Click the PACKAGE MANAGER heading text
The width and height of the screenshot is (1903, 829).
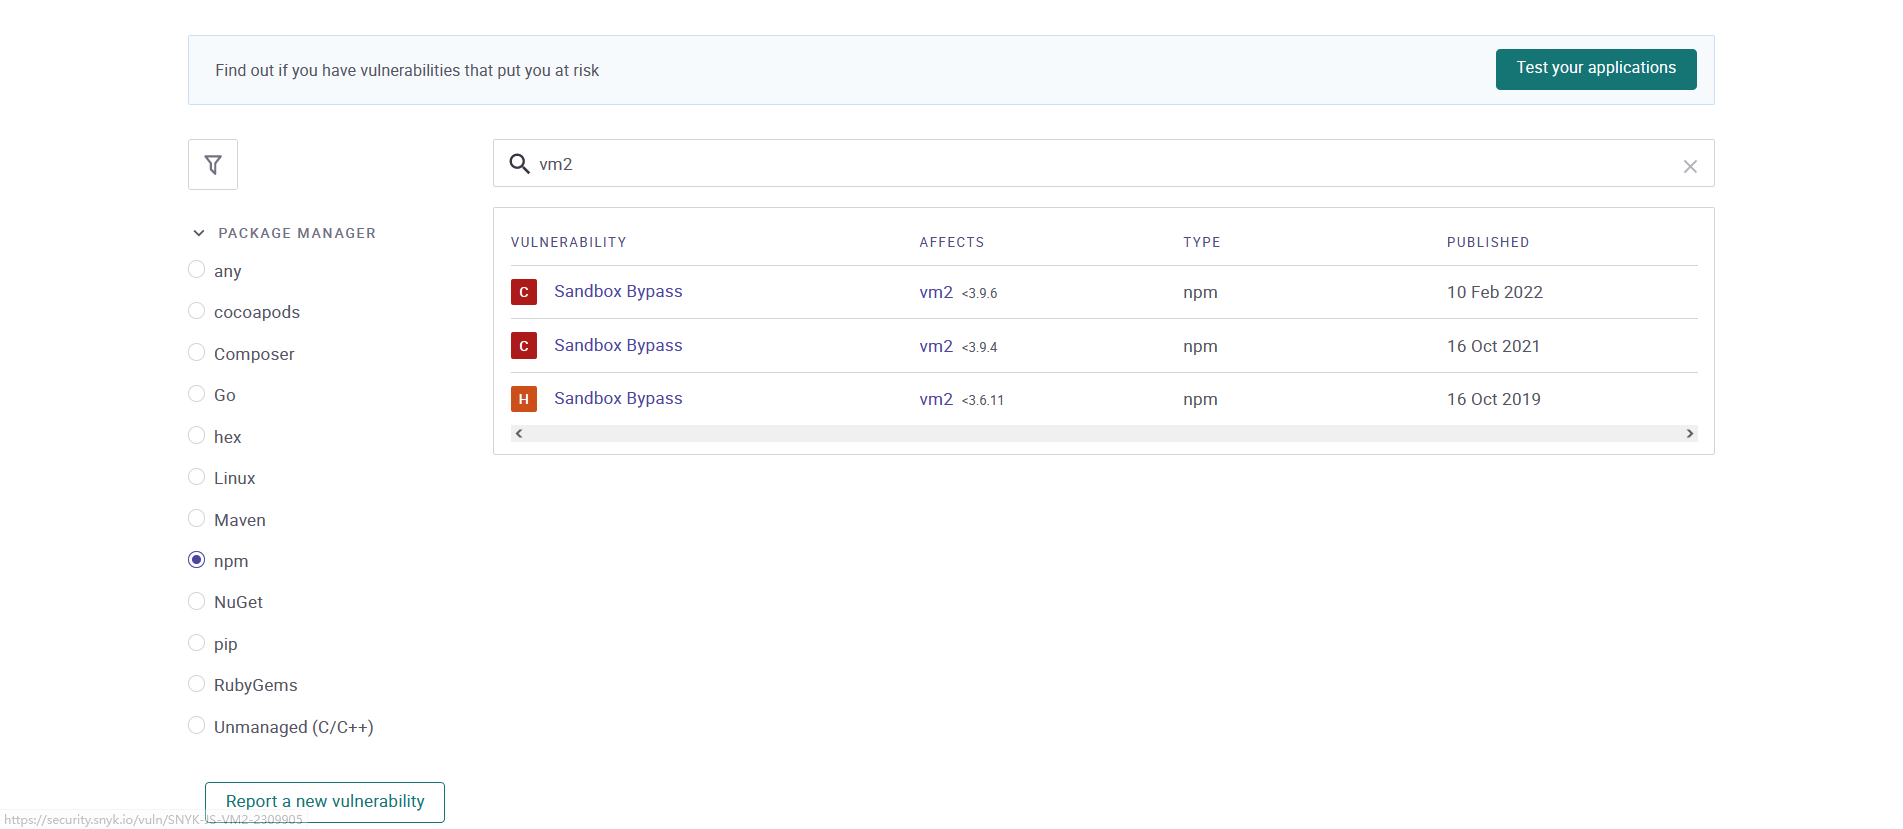coord(297,233)
